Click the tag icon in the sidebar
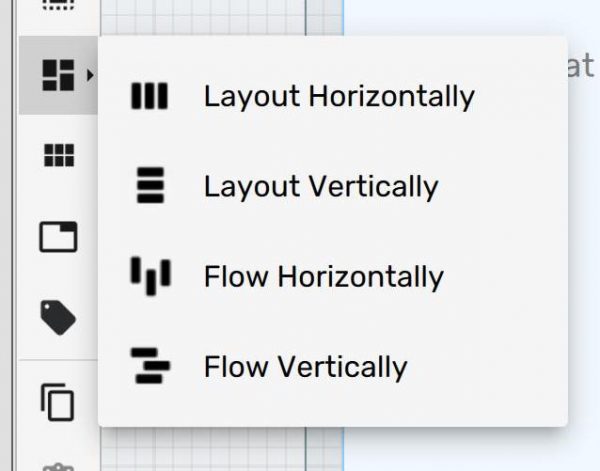 (58, 318)
